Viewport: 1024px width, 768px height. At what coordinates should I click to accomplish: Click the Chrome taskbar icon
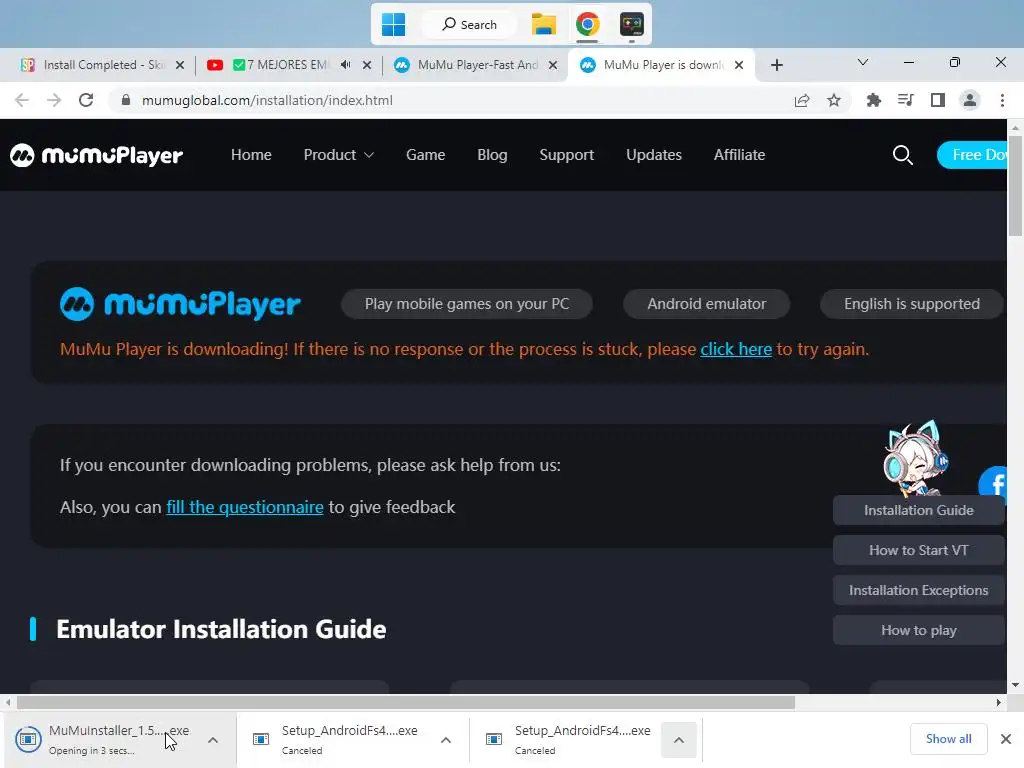[587, 25]
